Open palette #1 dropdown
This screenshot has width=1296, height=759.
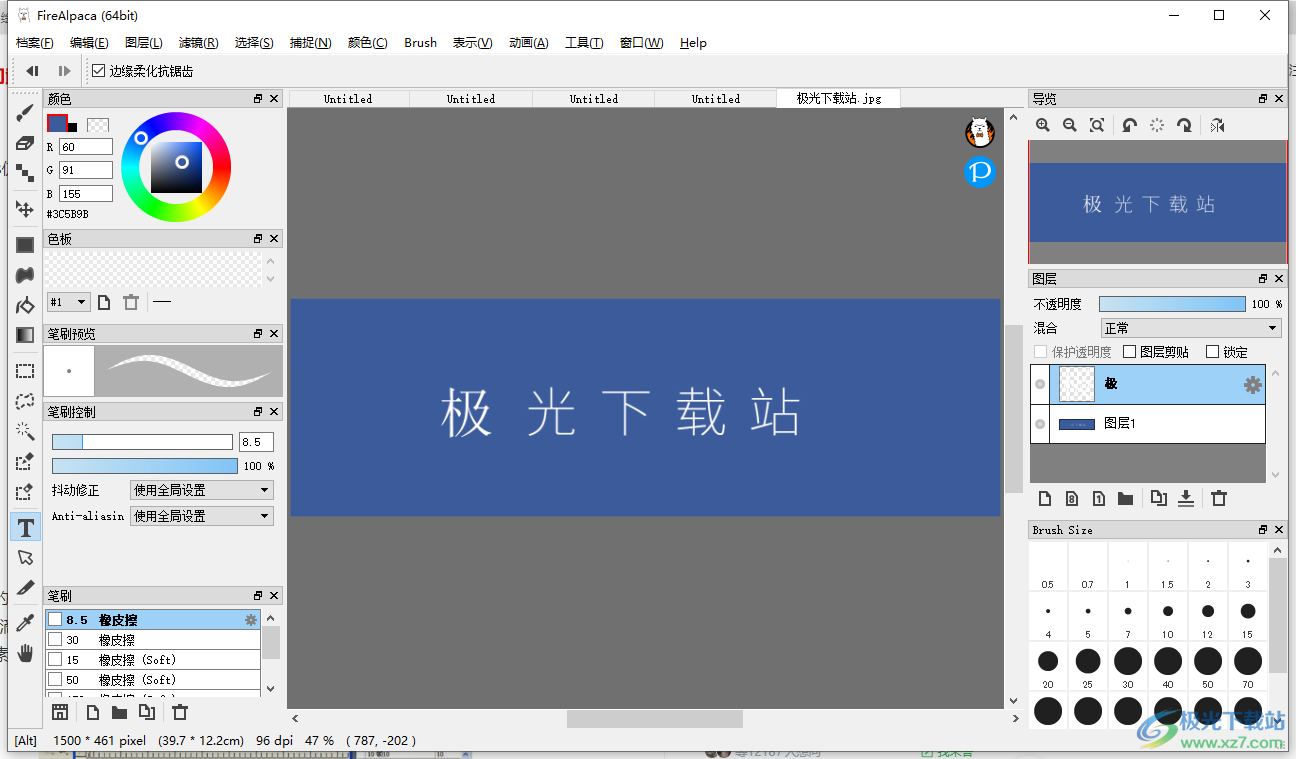tap(69, 302)
